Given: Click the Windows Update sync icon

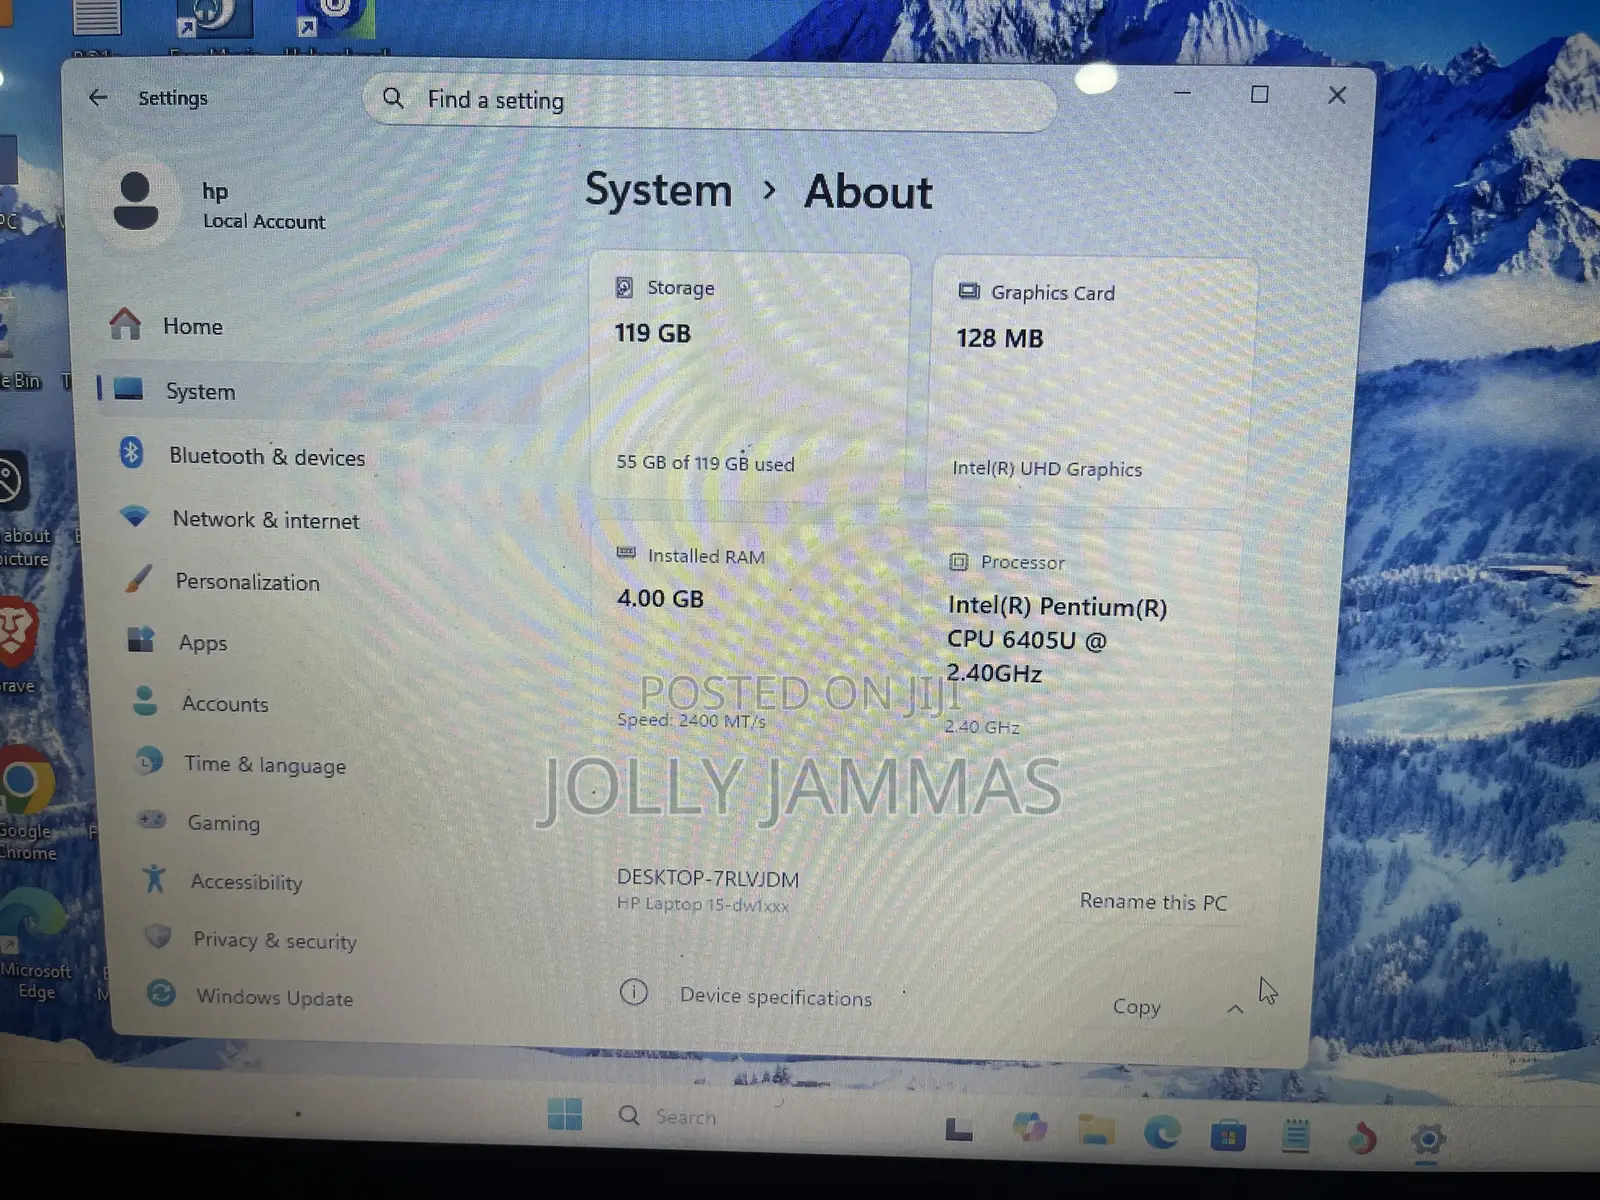Looking at the screenshot, I should point(161,993).
